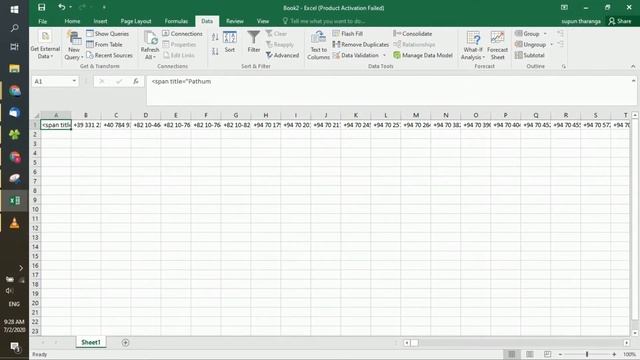This screenshot has height=360, width=640.
Task: Sort Z to A descending icon
Action: coord(215,51)
